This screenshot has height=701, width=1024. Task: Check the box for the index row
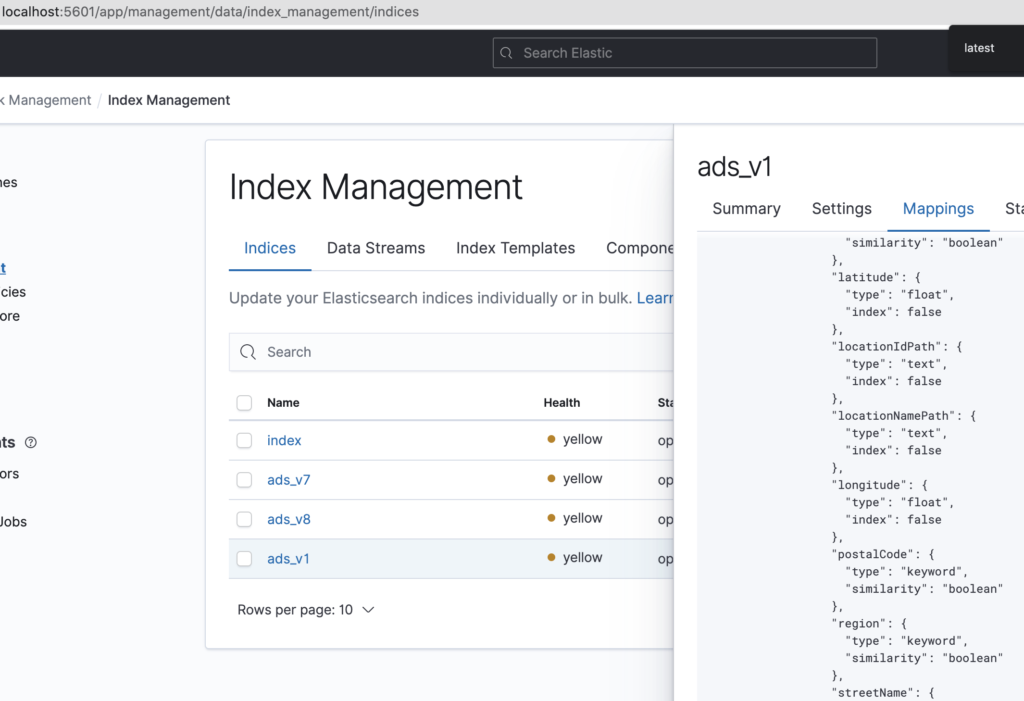click(244, 440)
